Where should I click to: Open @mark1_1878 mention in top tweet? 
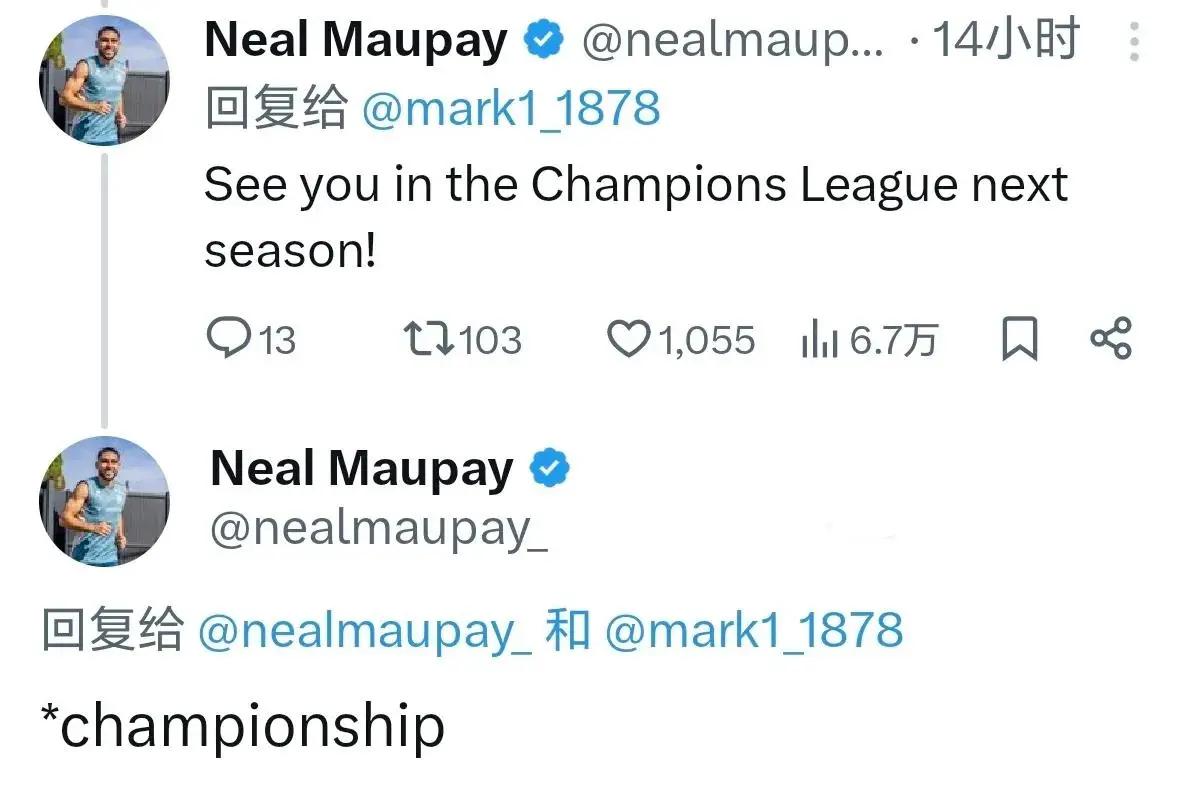pos(510,108)
